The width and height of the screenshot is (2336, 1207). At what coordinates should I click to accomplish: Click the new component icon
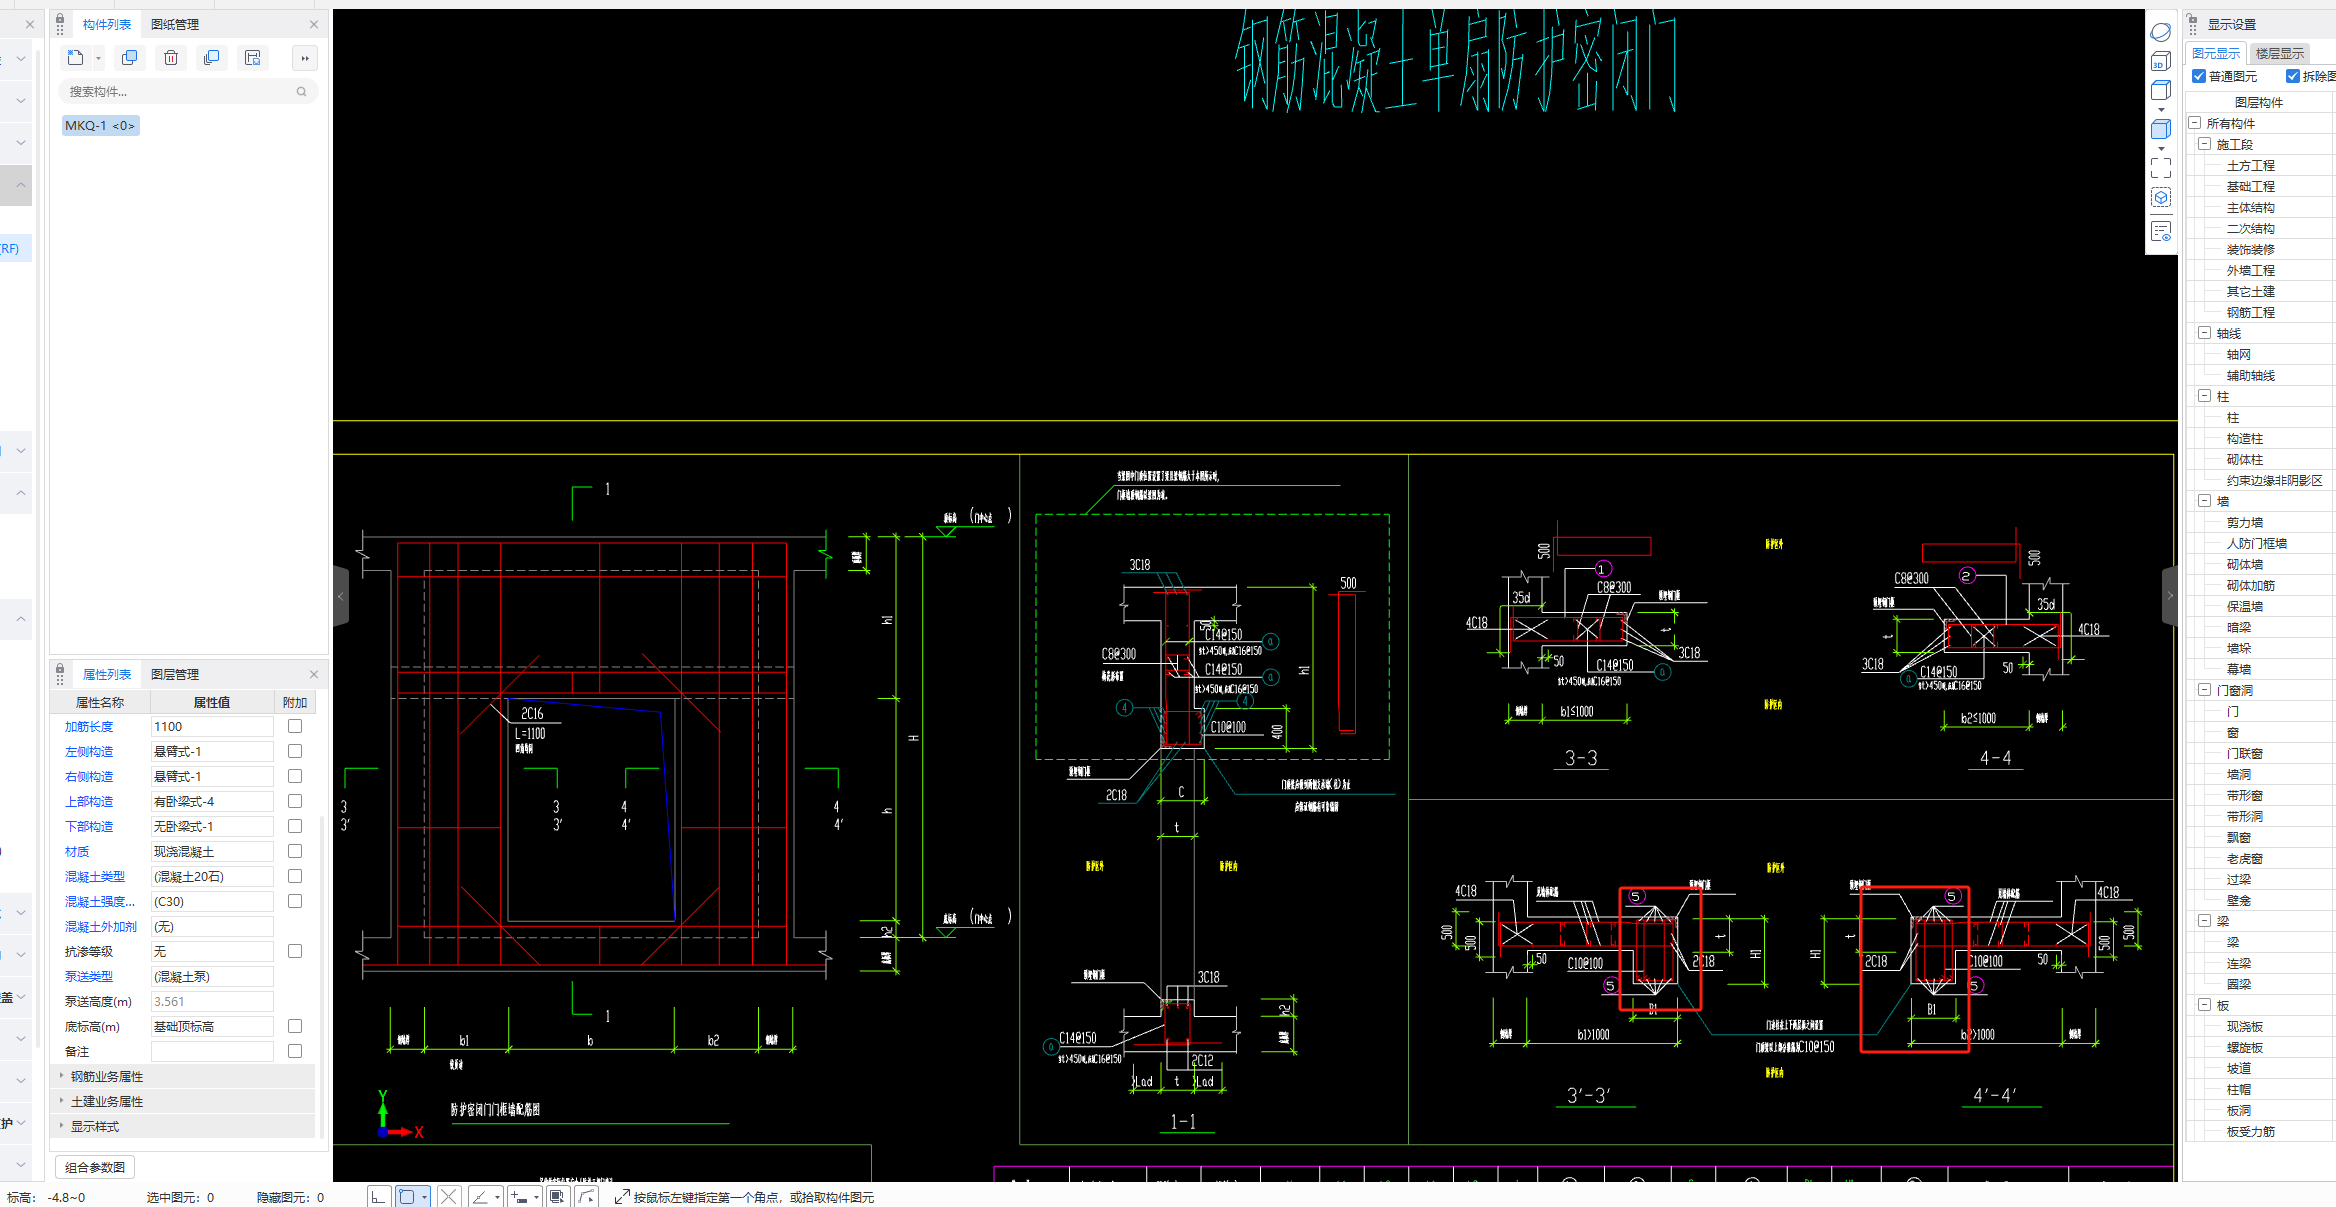pos(75,58)
